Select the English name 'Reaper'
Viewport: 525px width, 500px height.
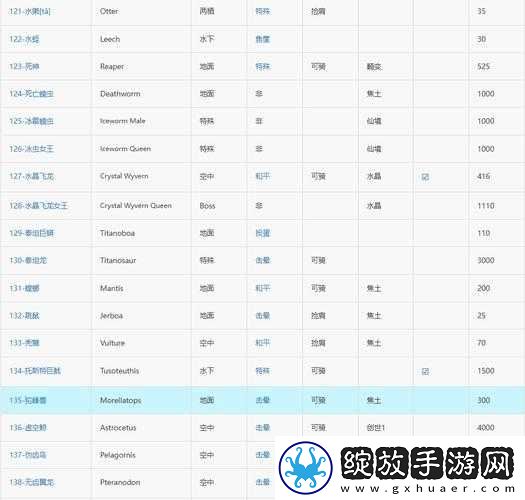[x=112, y=67]
